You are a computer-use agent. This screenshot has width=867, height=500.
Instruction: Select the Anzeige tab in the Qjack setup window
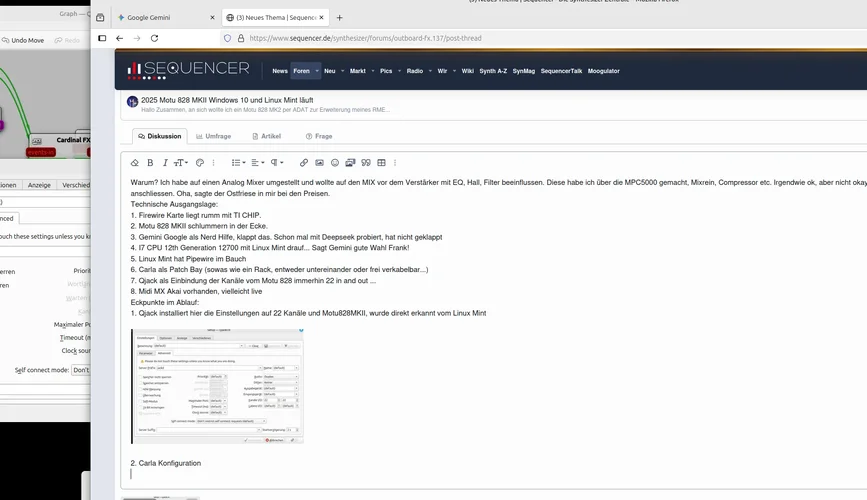(39, 185)
